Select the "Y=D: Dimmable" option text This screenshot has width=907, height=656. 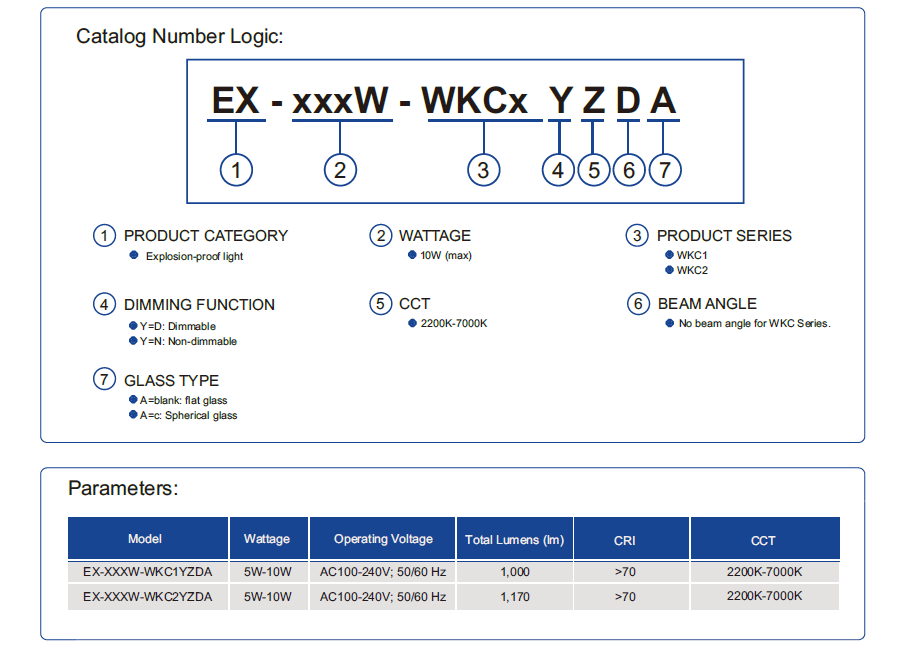[178, 326]
